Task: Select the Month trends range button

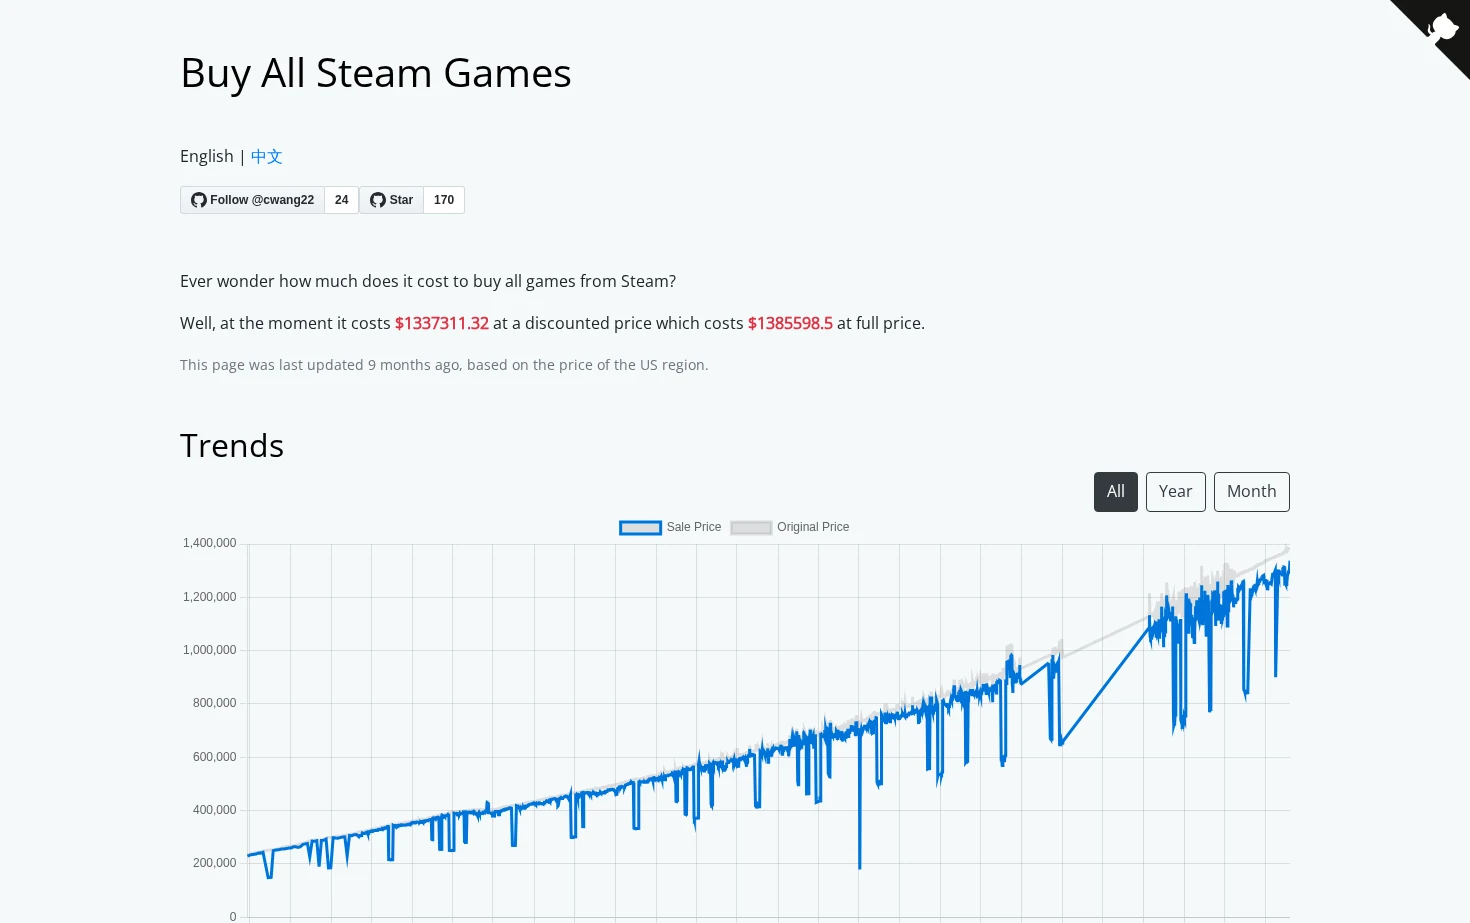Action: 1252,492
